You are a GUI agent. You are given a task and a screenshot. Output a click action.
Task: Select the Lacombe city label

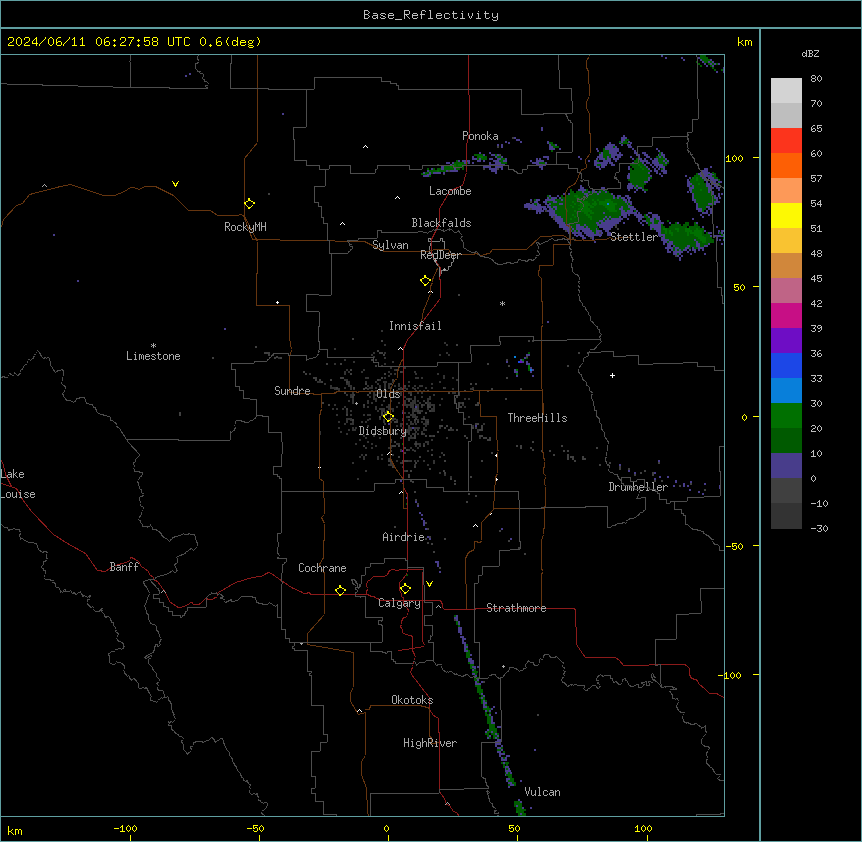point(450,191)
